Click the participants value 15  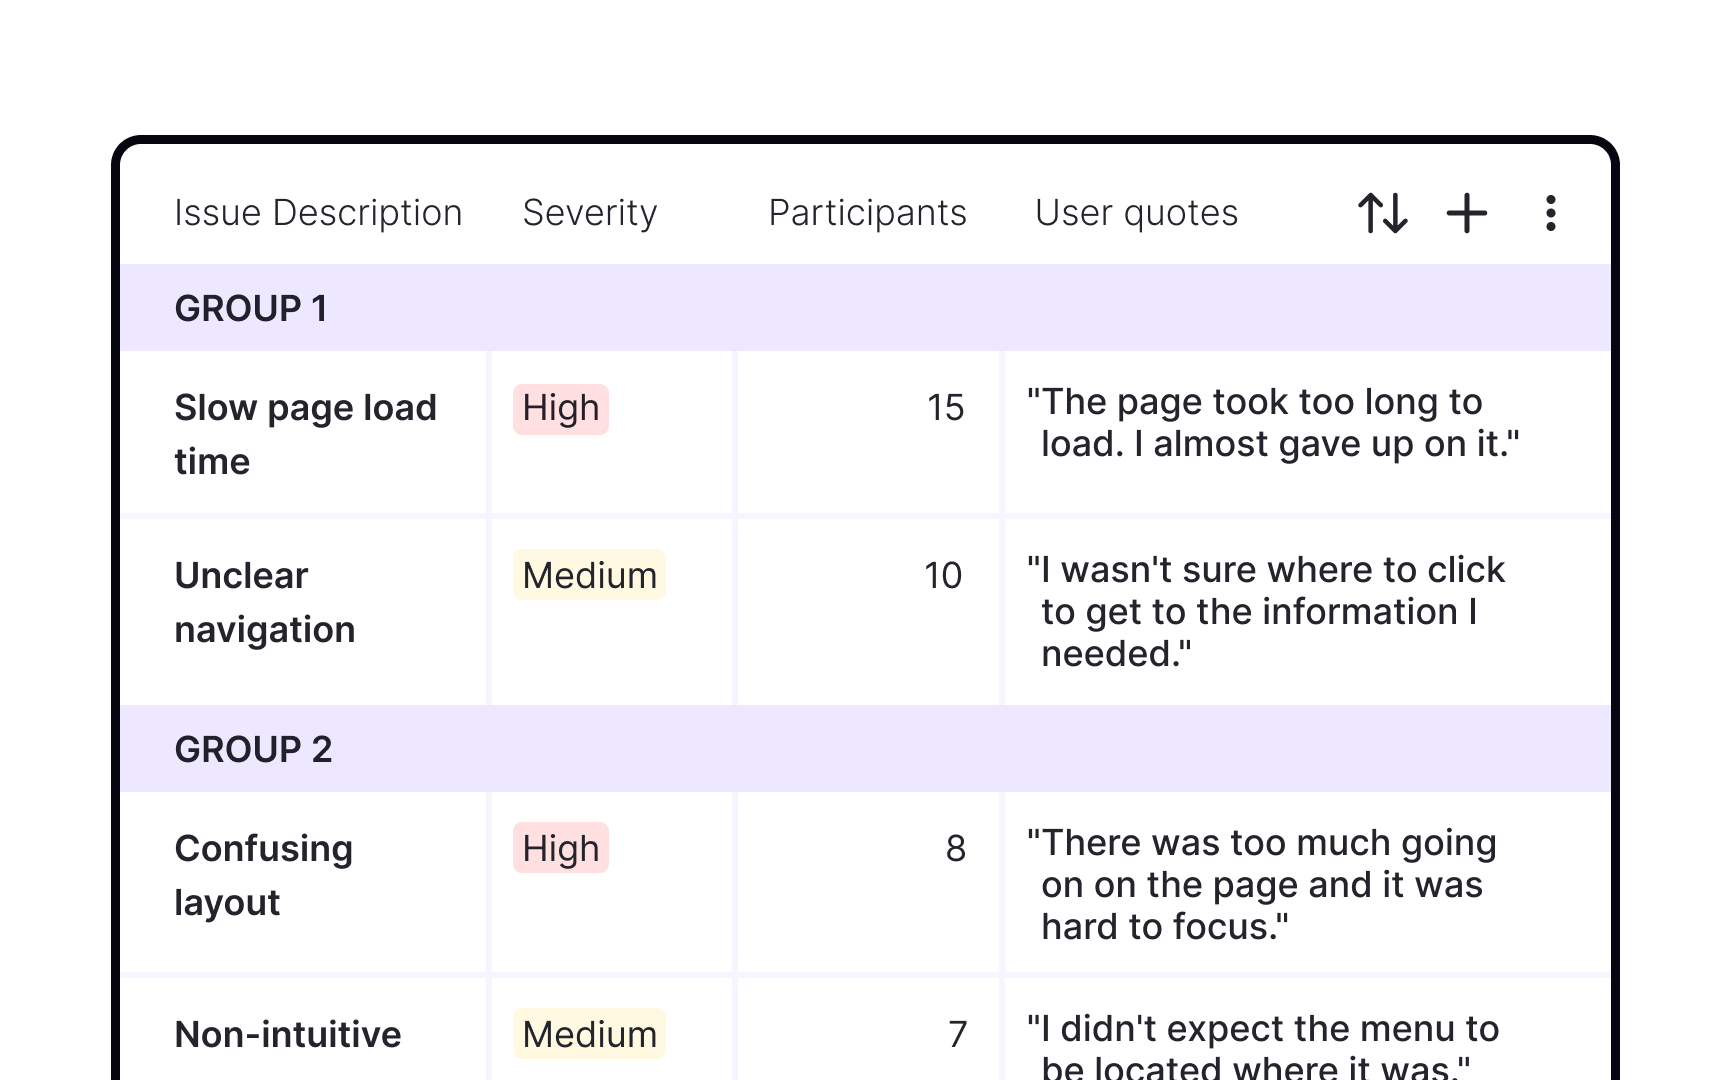[x=944, y=408]
